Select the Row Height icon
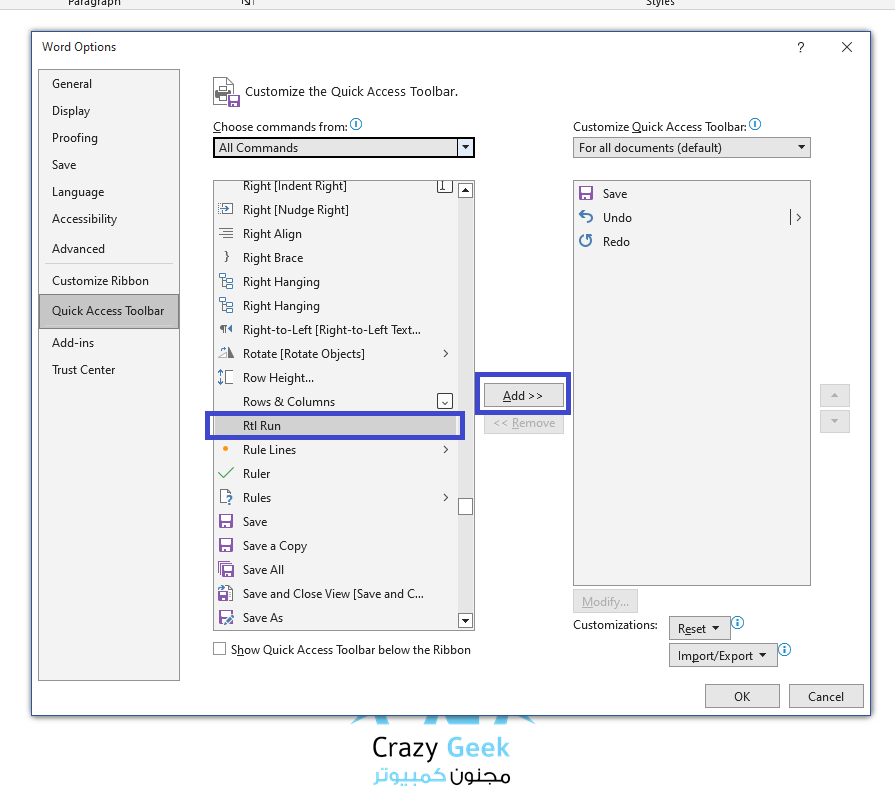Image resolution: width=895 pixels, height=799 pixels. [226, 378]
